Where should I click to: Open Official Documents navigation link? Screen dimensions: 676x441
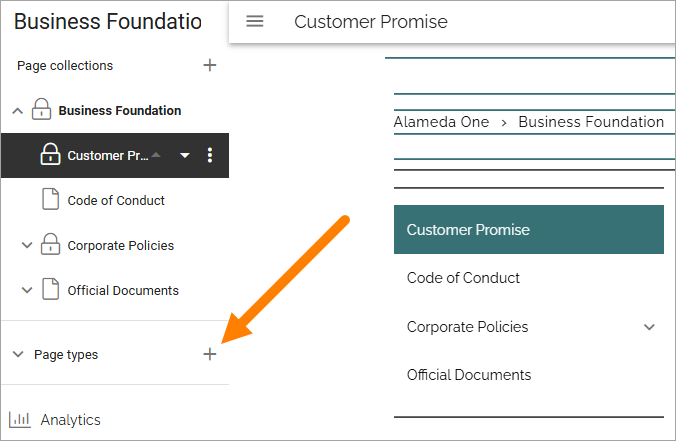(x=469, y=375)
